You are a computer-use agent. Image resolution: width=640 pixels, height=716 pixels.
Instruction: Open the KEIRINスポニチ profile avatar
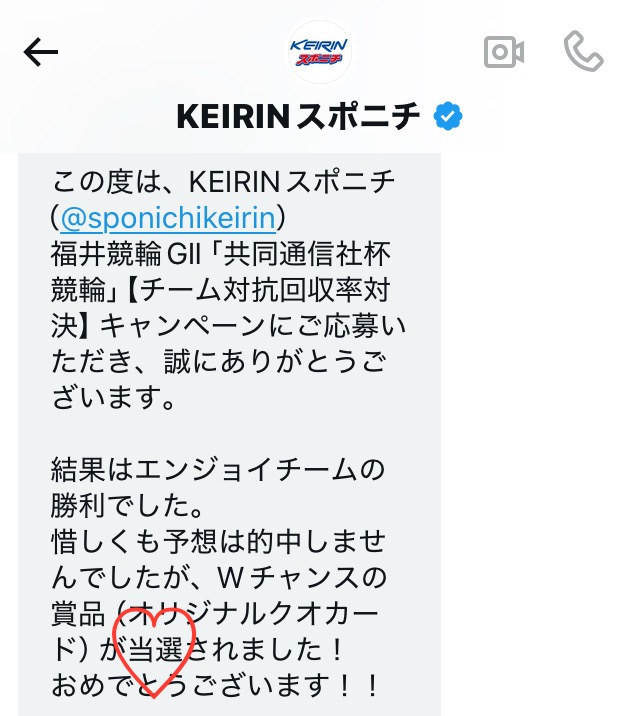coord(319,52)
